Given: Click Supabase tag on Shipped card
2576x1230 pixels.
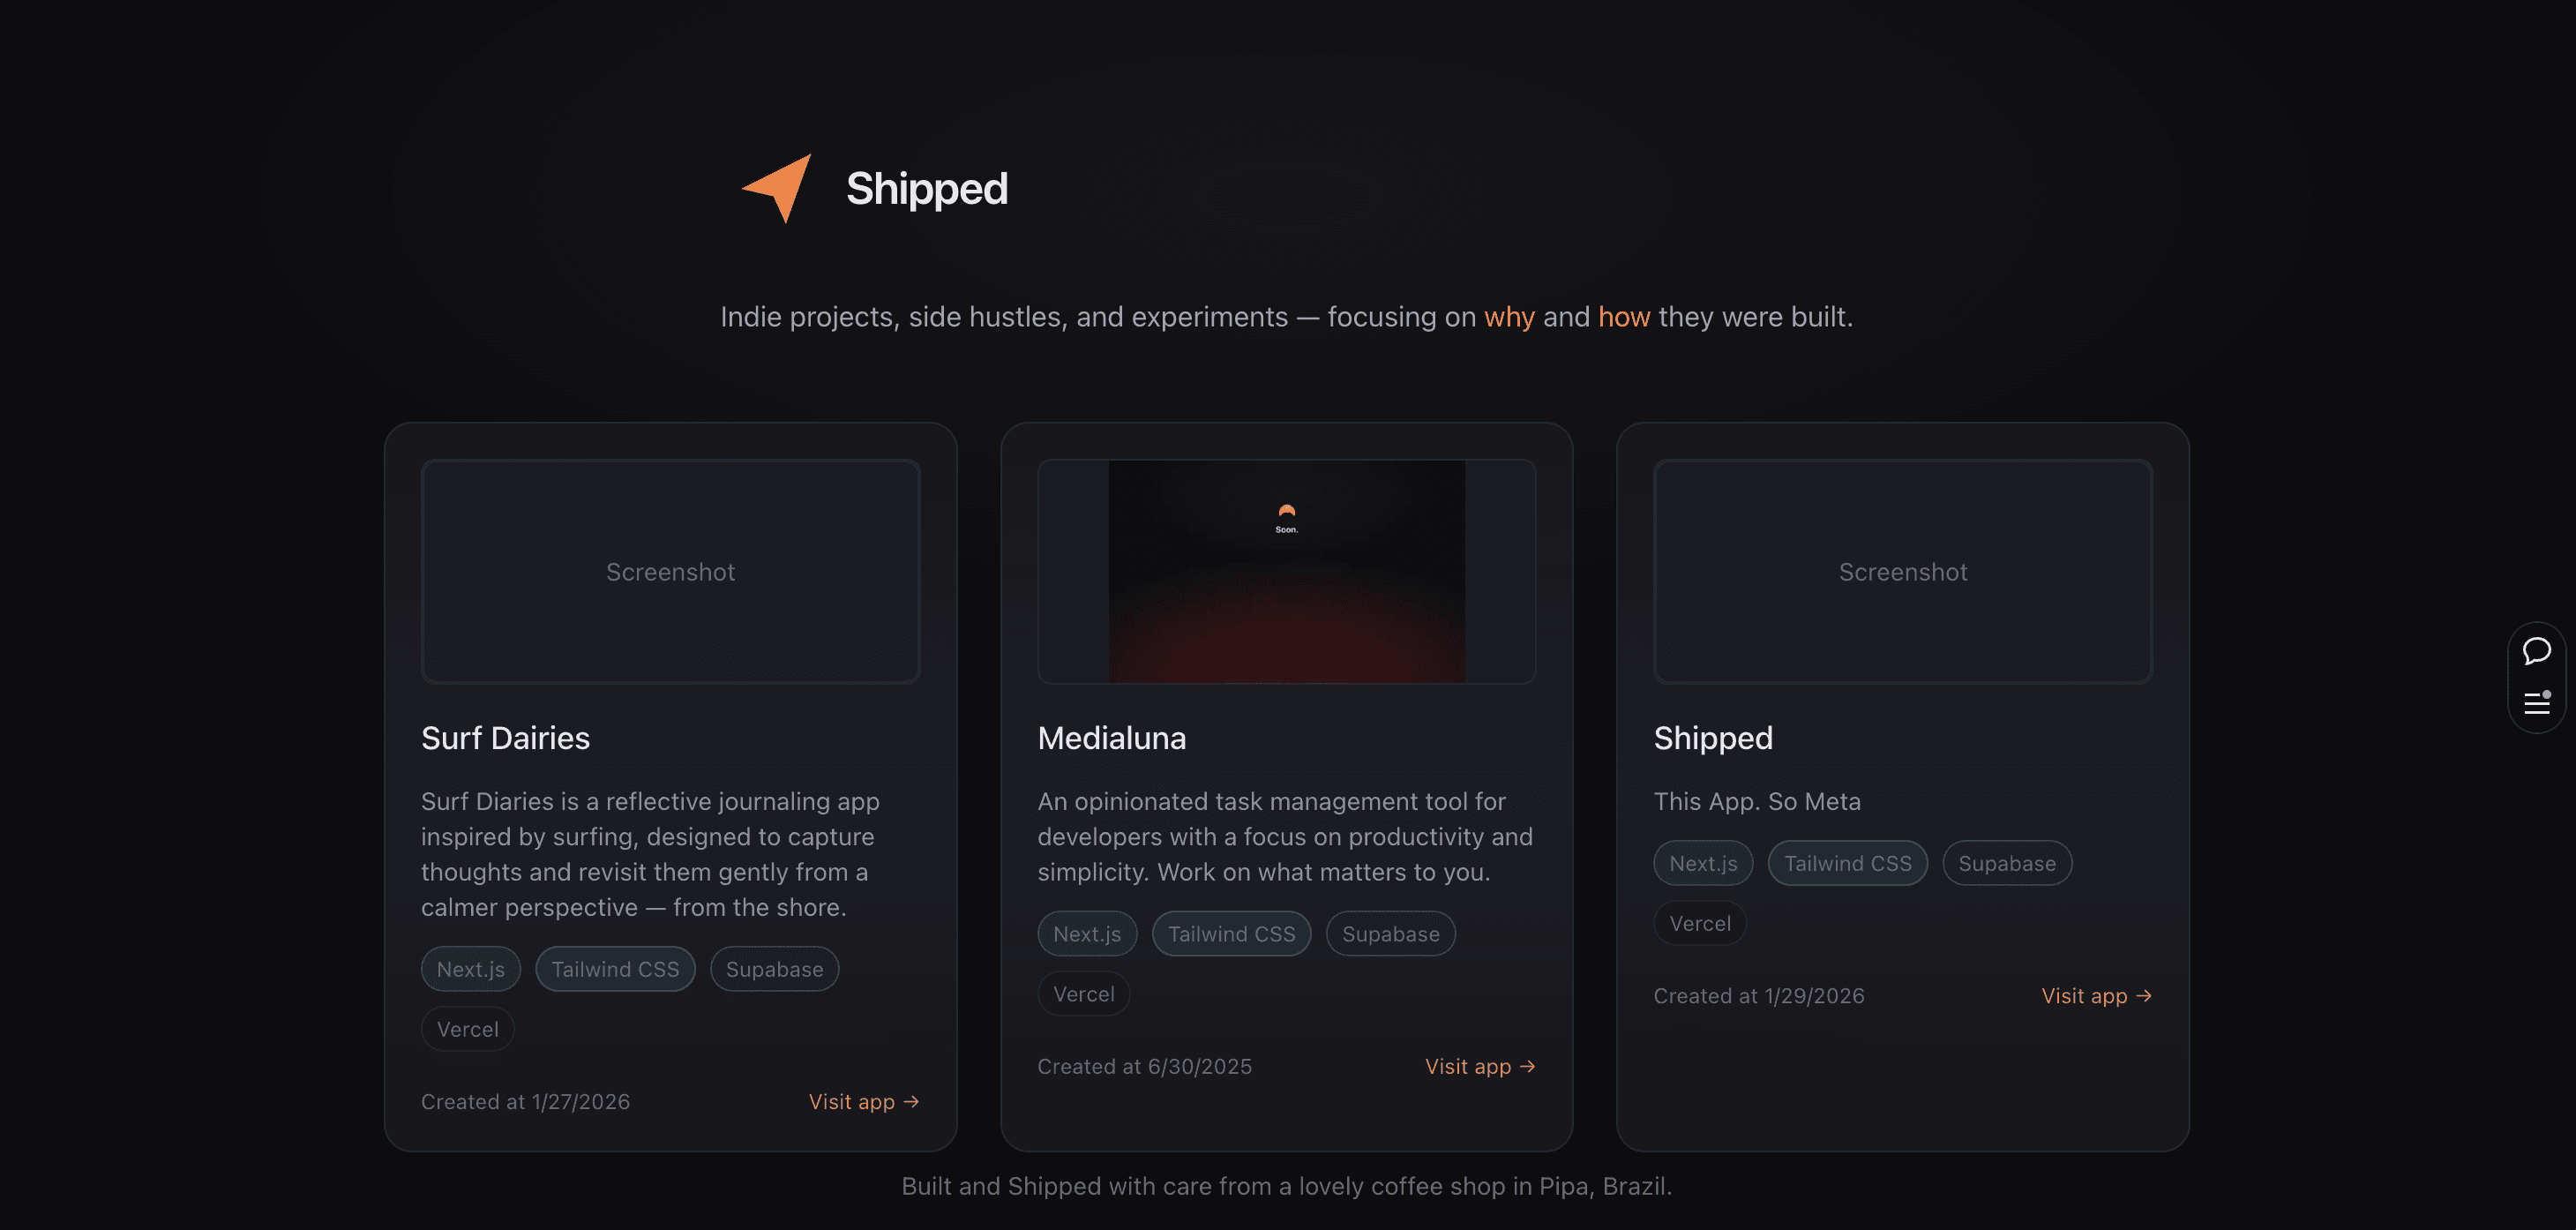Looking at the screenshot, I should [x=2006, y=863].
